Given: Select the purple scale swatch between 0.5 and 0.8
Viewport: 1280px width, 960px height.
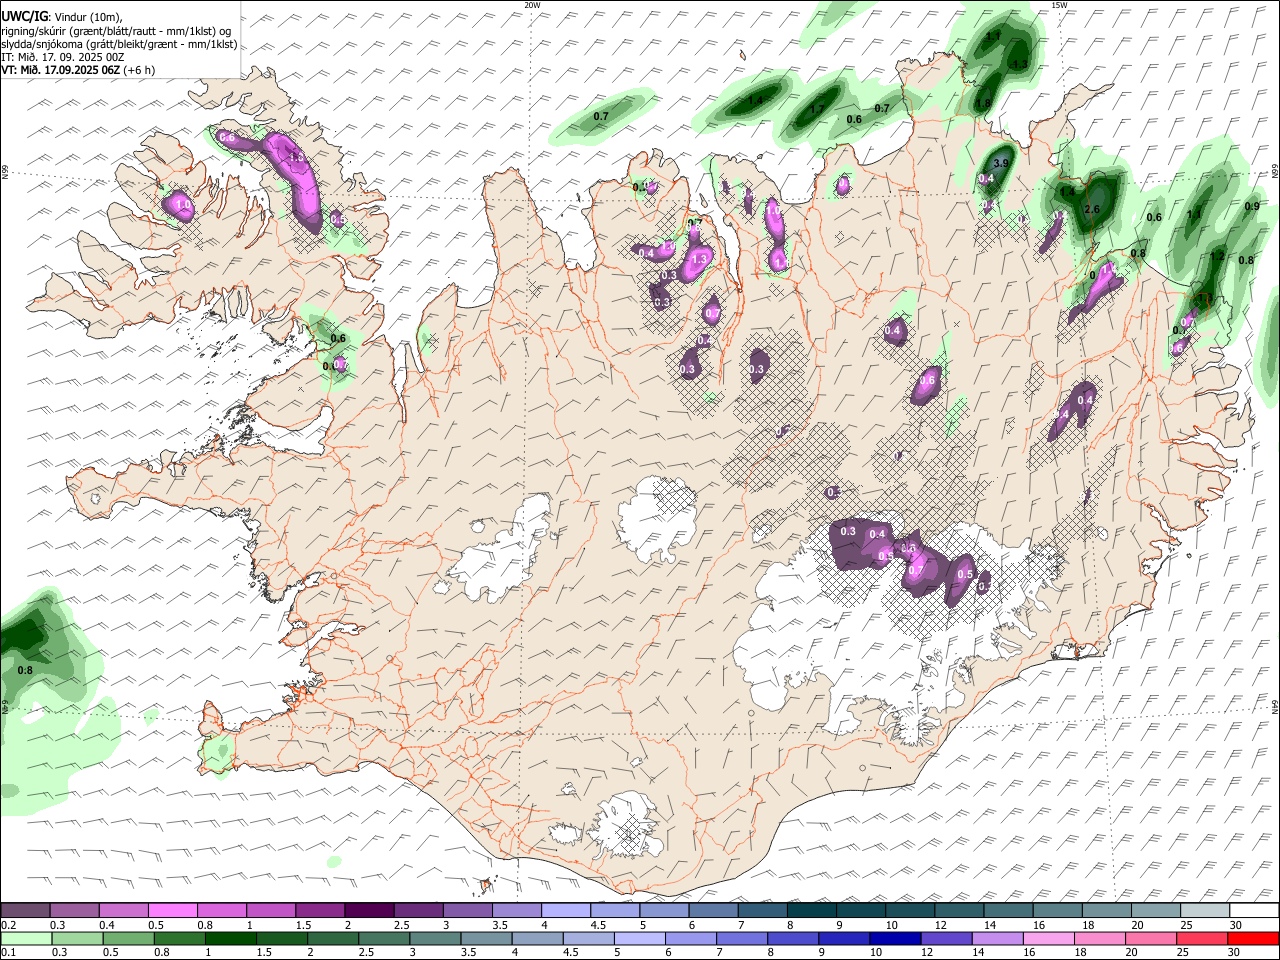Looking at the screenshot, I should 172,911.
